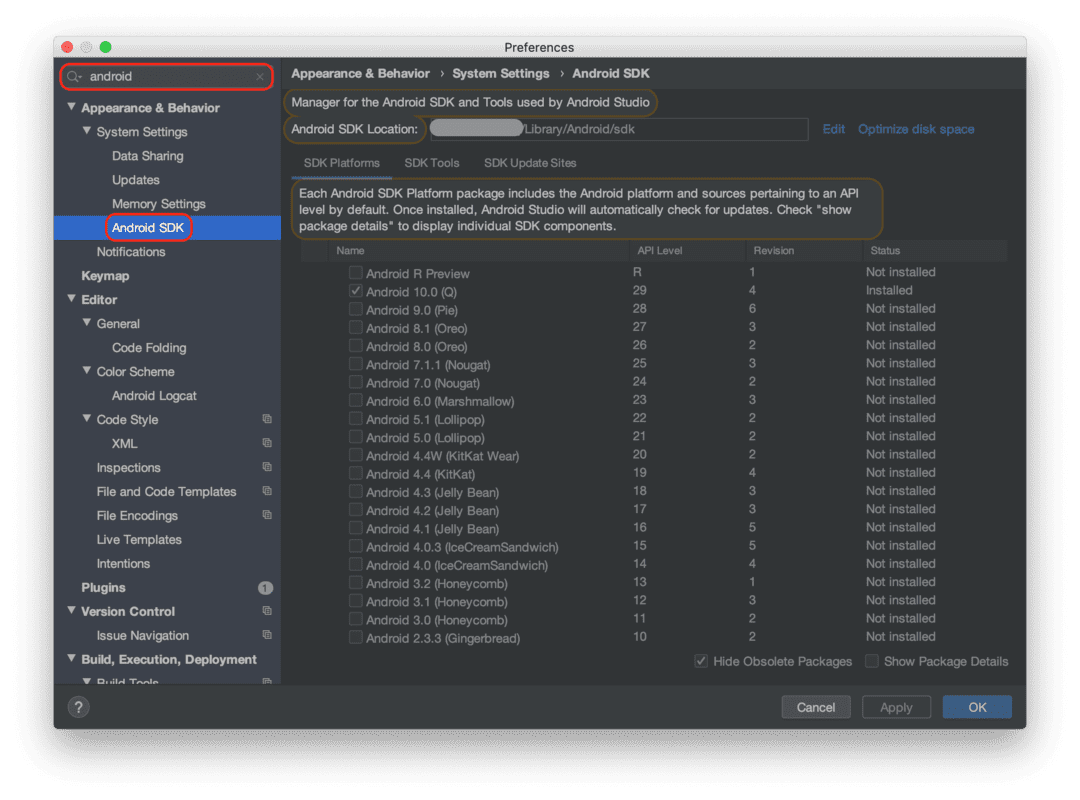The height and width of the screenshot is (800, 1080).
Task: Switch to the SDK Tools tab
Action: click(432, 163)
